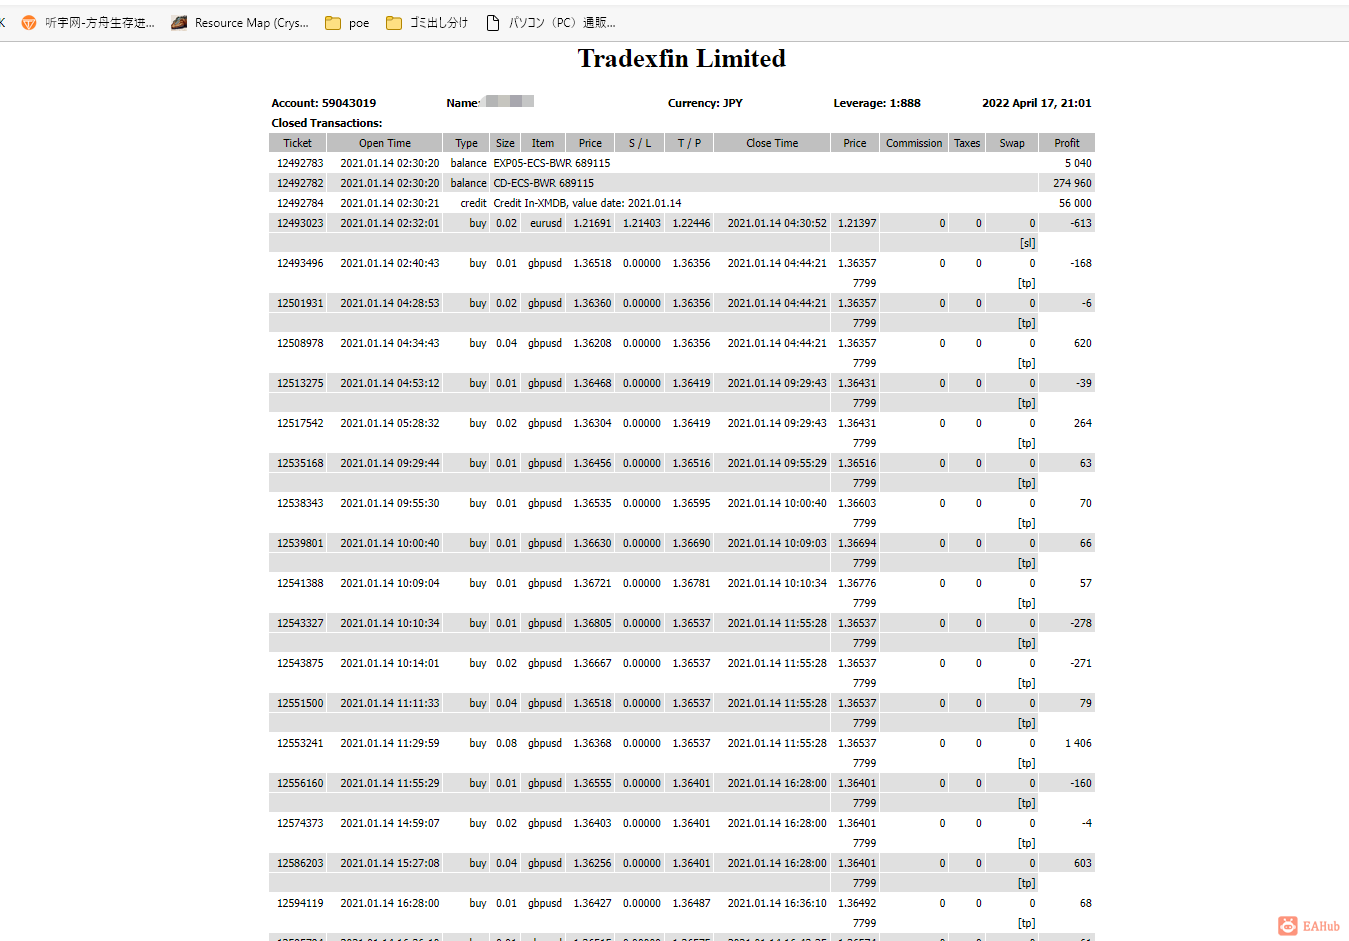Open the Resource Map (Crys... bookmark
The width and height of the screenshot is (1349, 941).
point(240,23)
